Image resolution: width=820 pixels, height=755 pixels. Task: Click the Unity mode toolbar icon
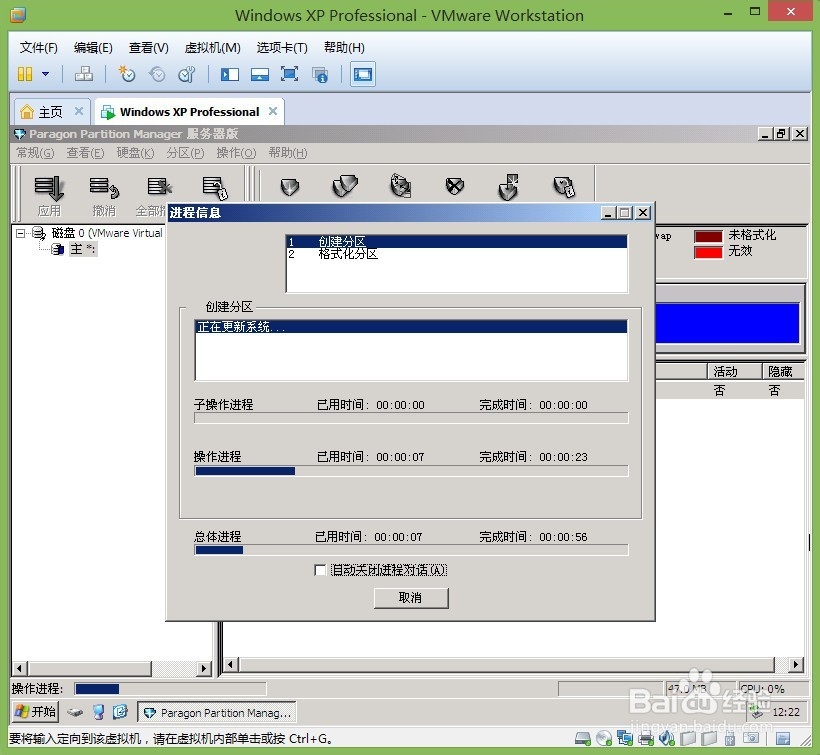point(320,75)
